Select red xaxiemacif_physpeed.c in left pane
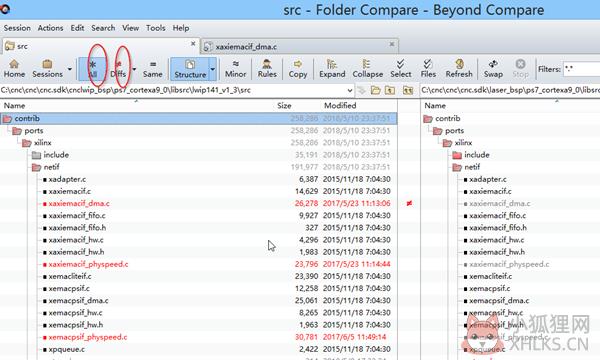Viewport: 600px width, 360px height. 88,264
